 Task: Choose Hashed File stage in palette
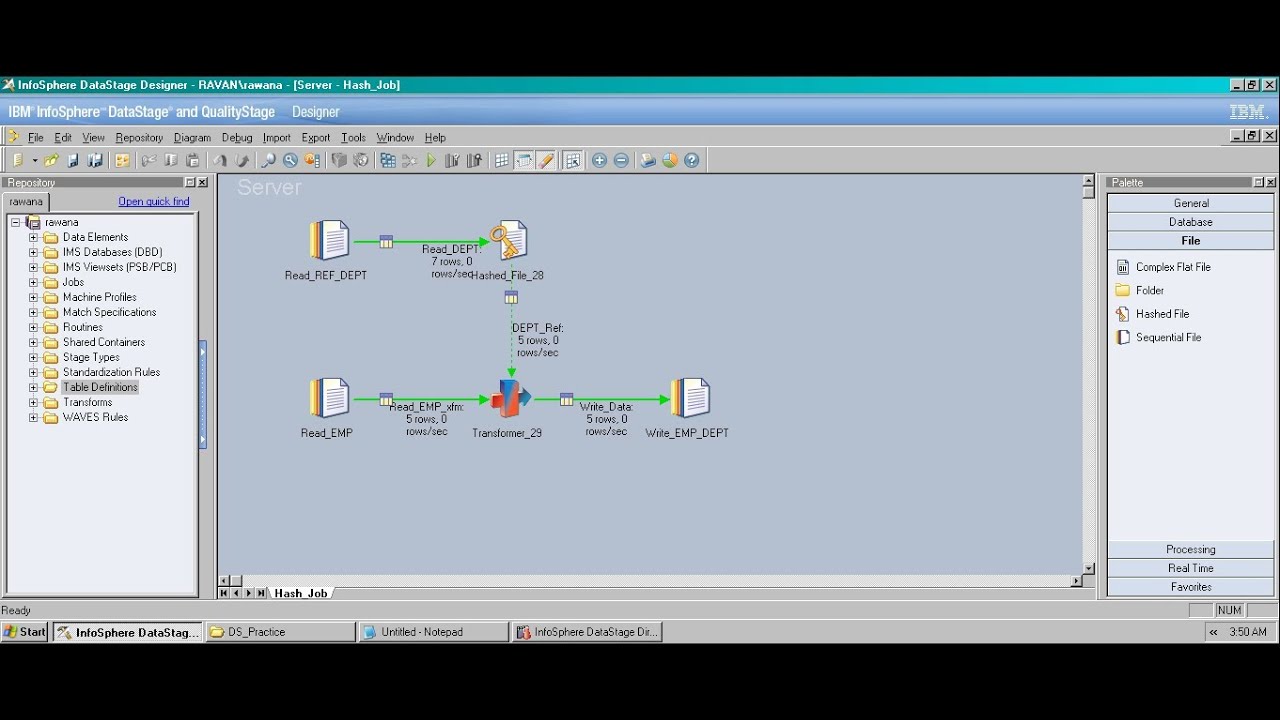click(x=1162, y=314)
